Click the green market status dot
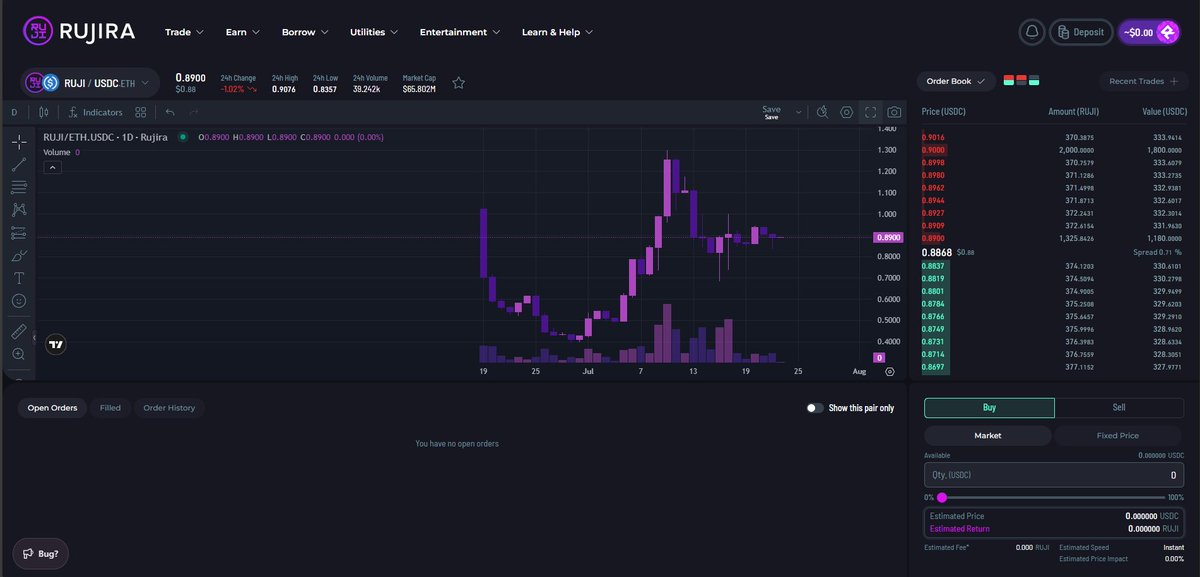Image resolution: width=1200 pixels, height=577 pixels. [182, 137]
